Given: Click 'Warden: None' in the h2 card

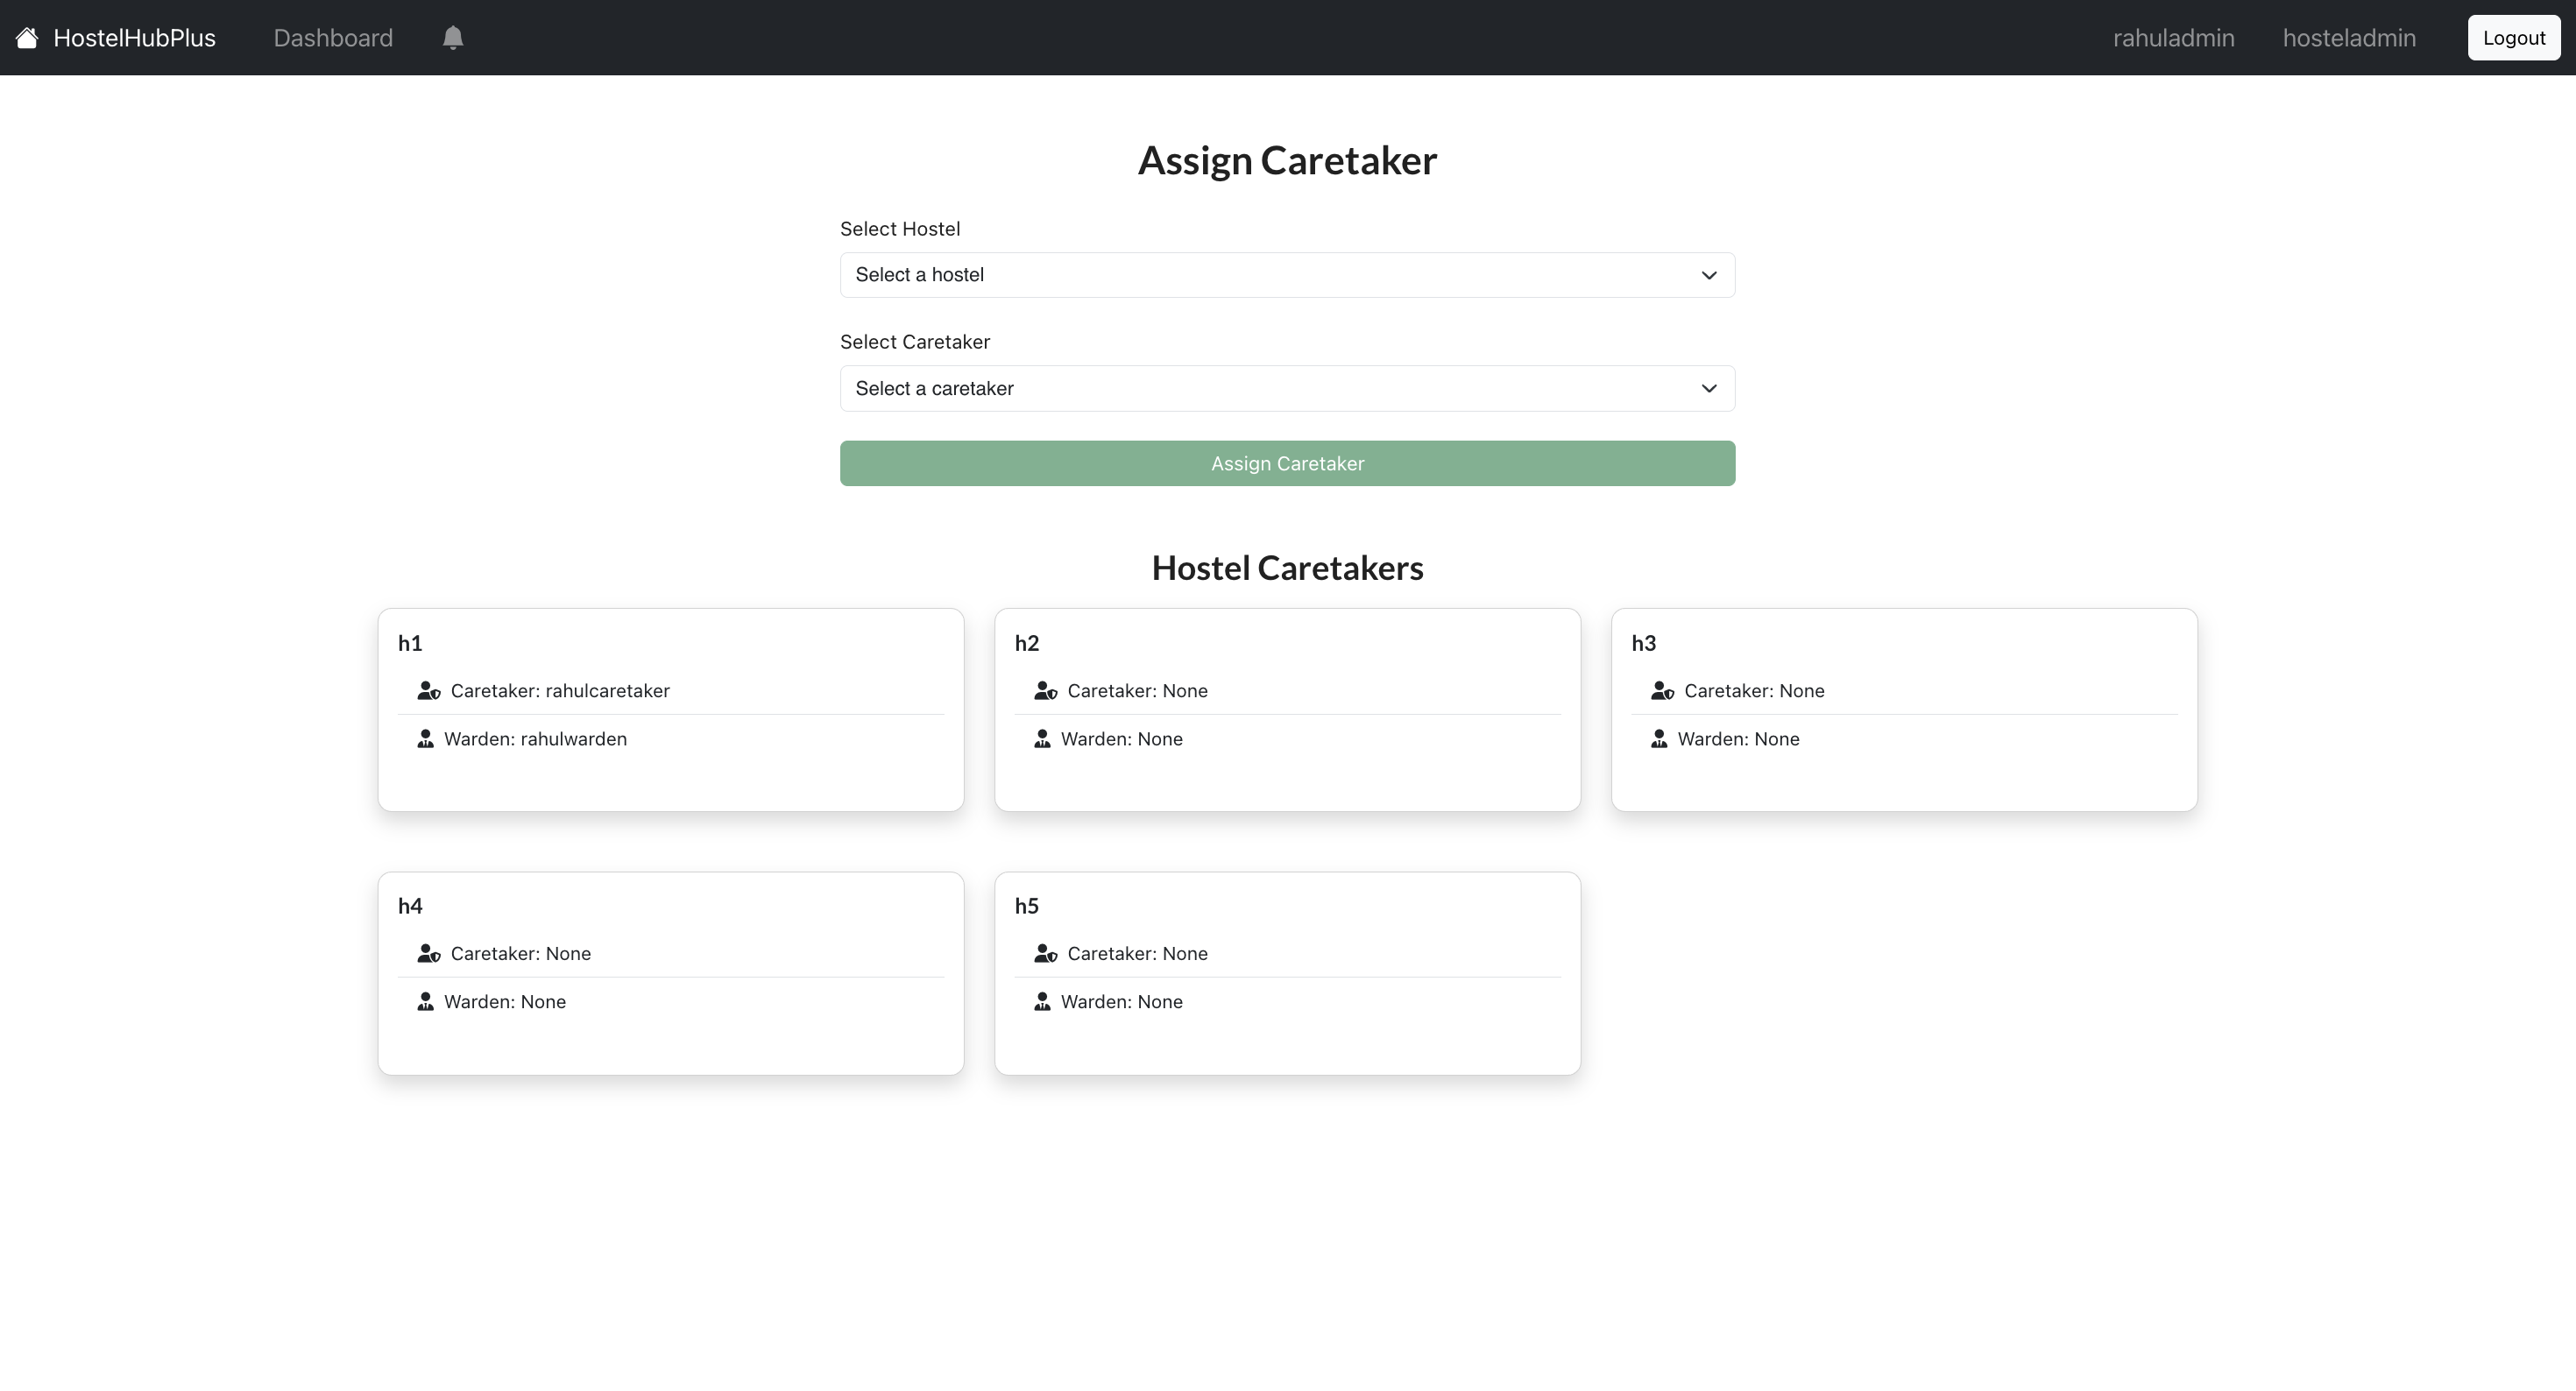Looking at the screenshot, I should click(1121, 739).
